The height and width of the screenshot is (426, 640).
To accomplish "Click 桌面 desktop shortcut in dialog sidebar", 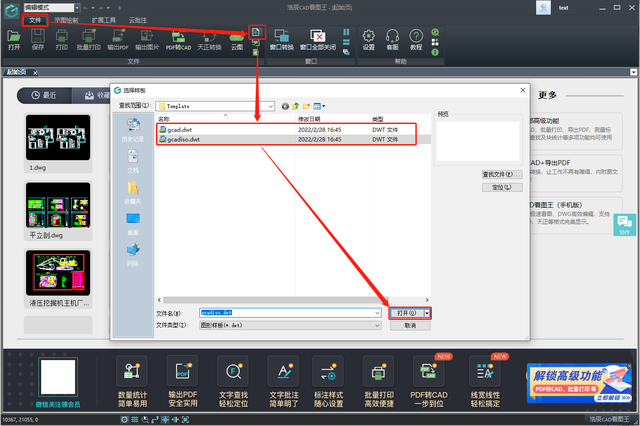I will (x=133, y=224).
